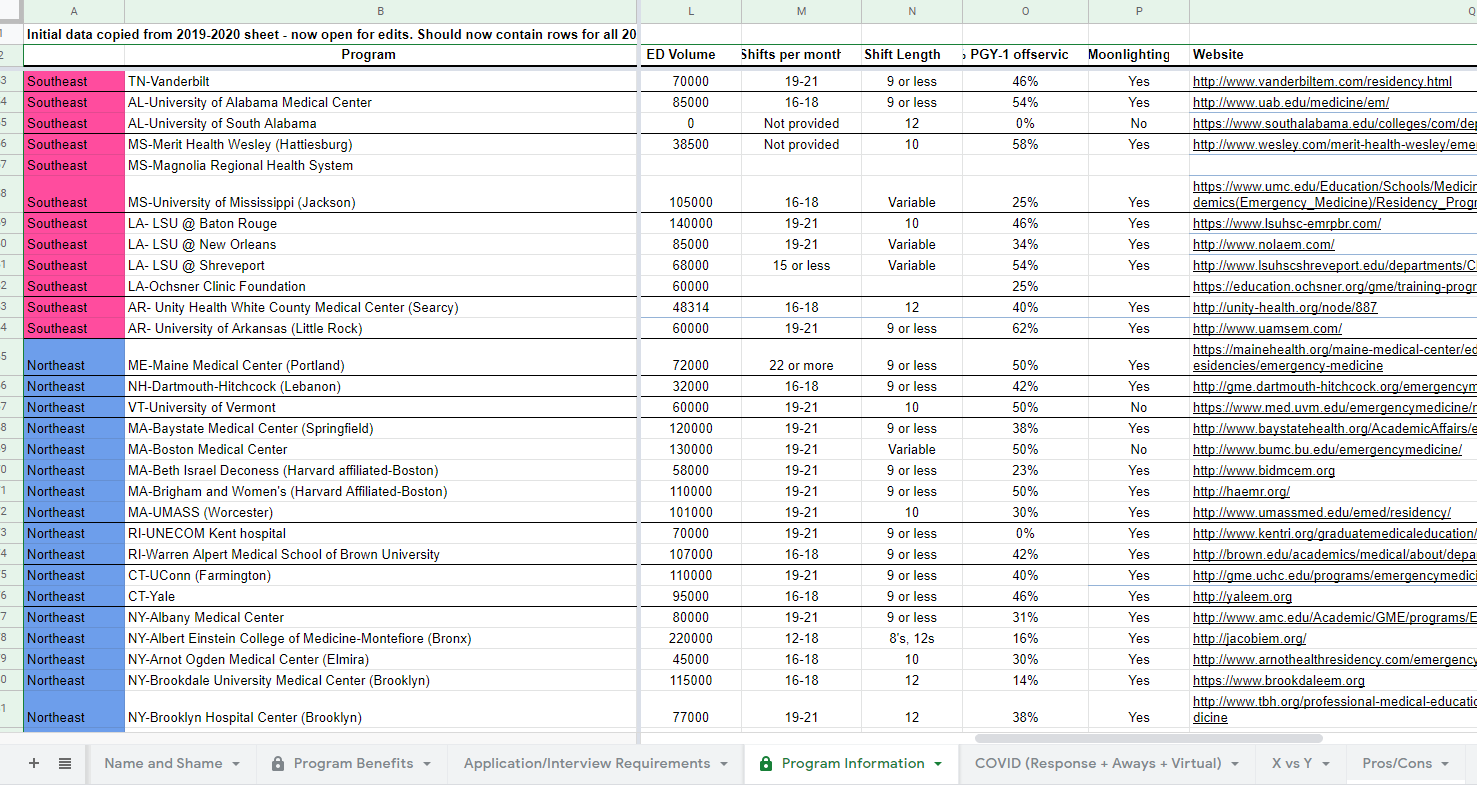Select column N header
The image size is (1477, 785).
pyautogui.click(x=912, y=11)
